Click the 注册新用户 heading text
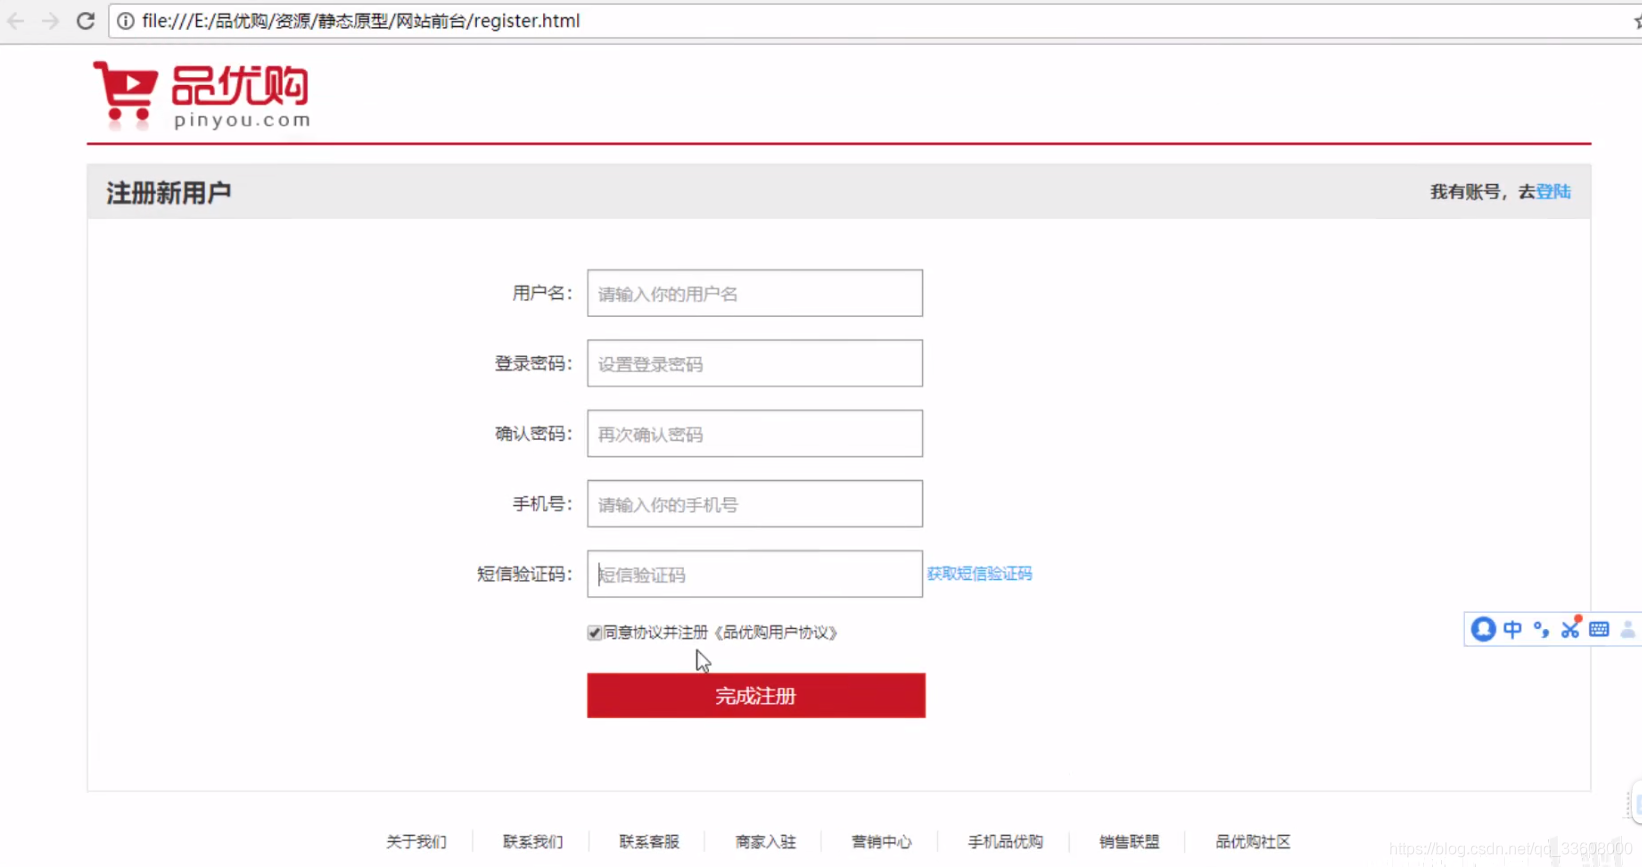Image resolution: width=1642 pixels, height=867 pixels. [169, 192]
